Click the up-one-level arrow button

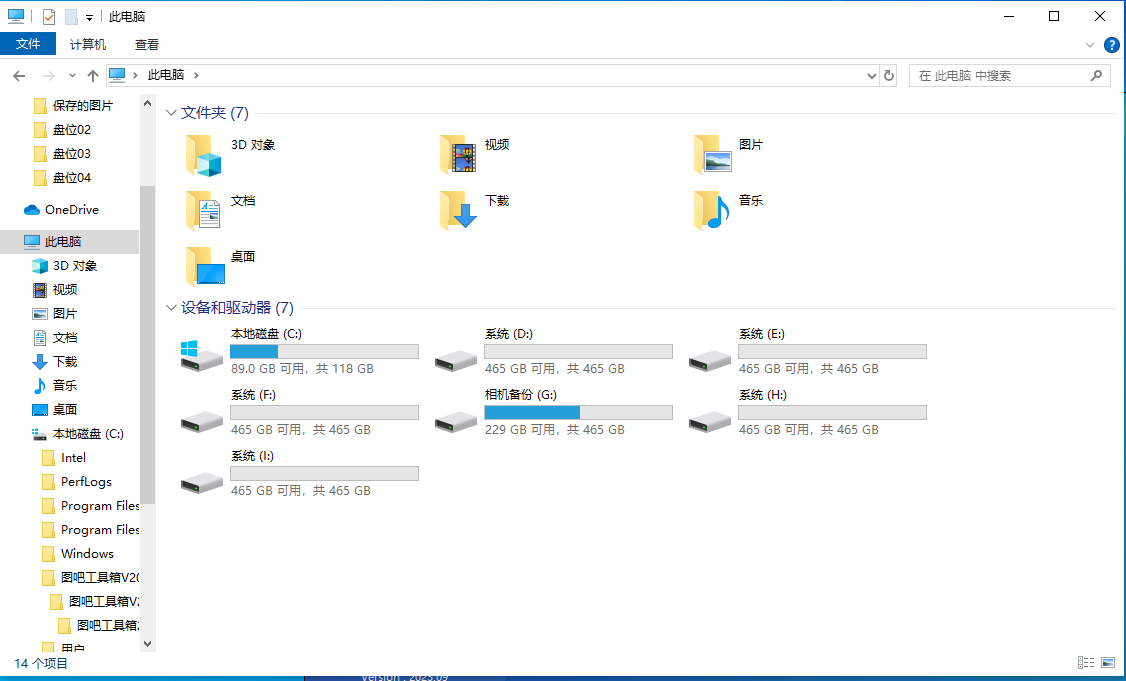pos(93,75)
